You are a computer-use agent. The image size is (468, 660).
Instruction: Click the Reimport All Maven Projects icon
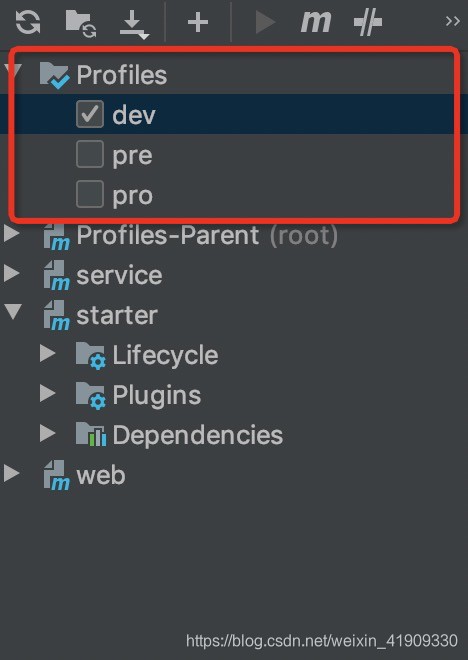point(28,22)
